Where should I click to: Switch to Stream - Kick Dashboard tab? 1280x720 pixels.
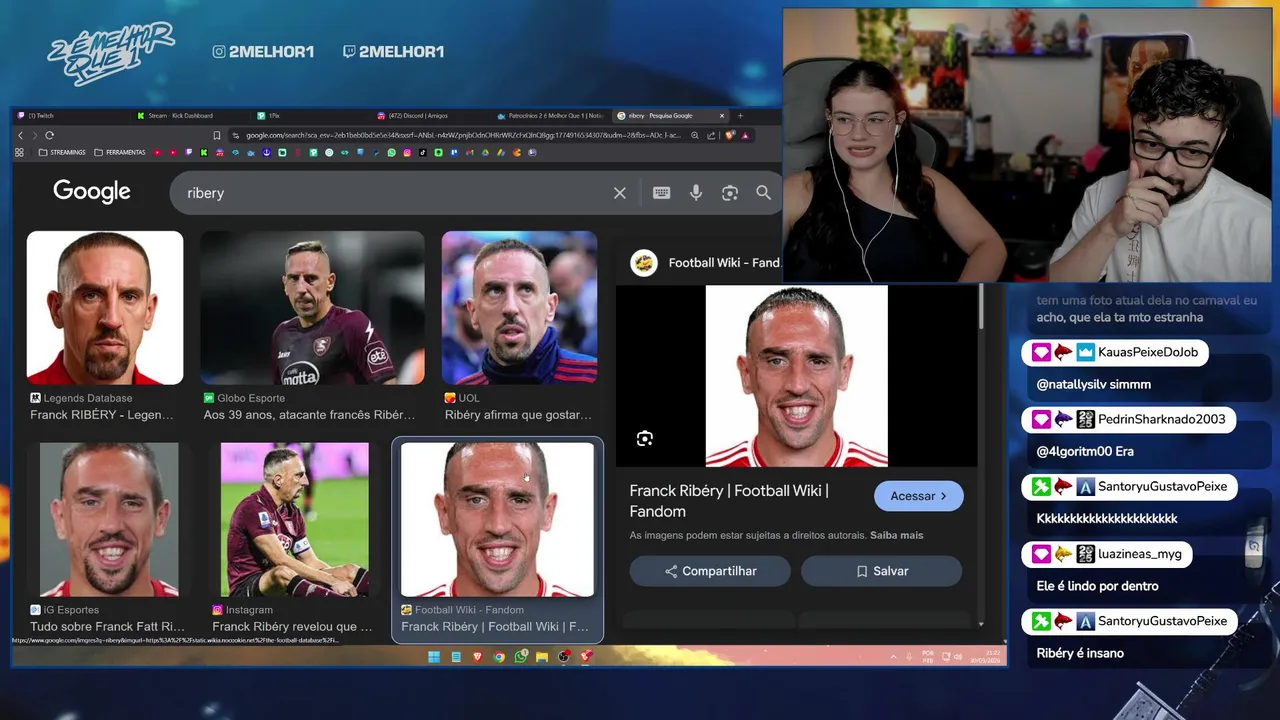click(x=190, y=116)
